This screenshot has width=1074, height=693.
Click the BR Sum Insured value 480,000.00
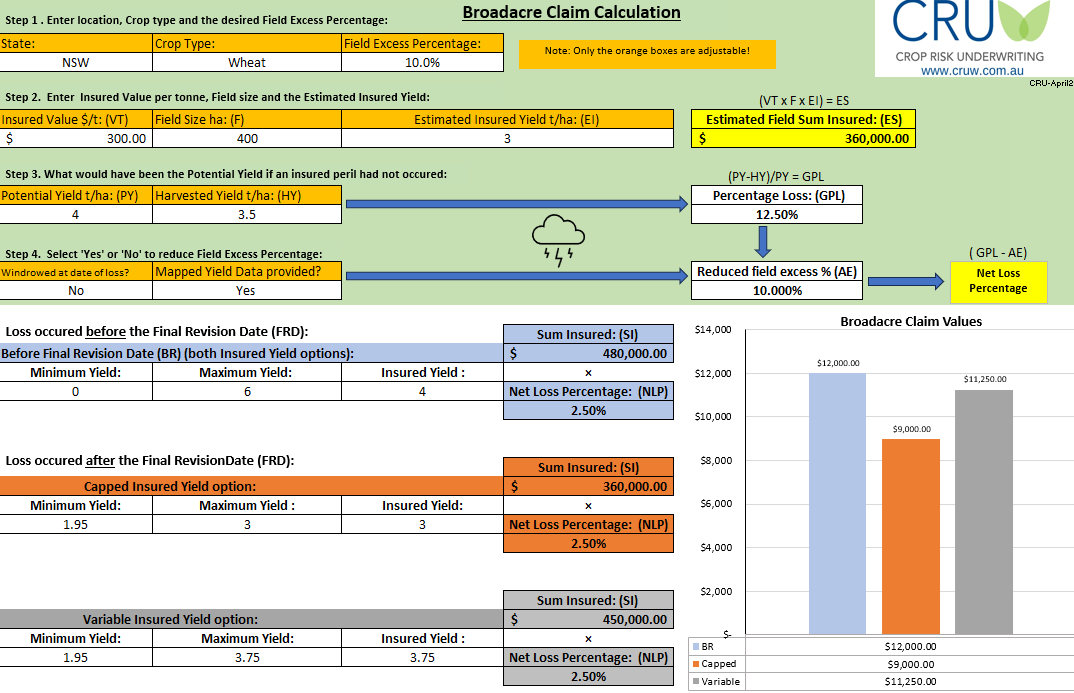pos(588,353)
